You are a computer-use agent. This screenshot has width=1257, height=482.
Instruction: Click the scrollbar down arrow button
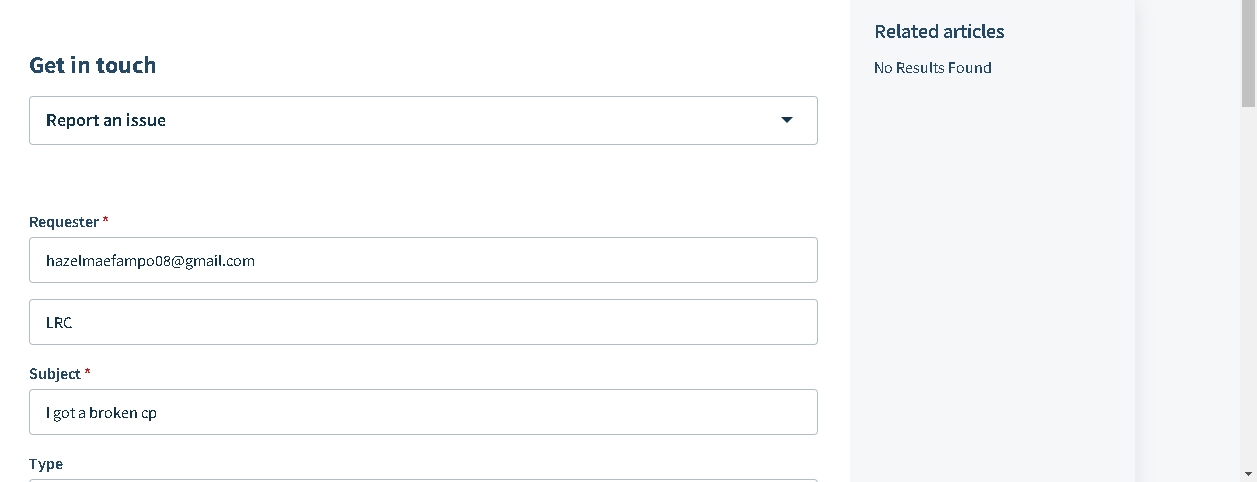(x=1248, y=473)
